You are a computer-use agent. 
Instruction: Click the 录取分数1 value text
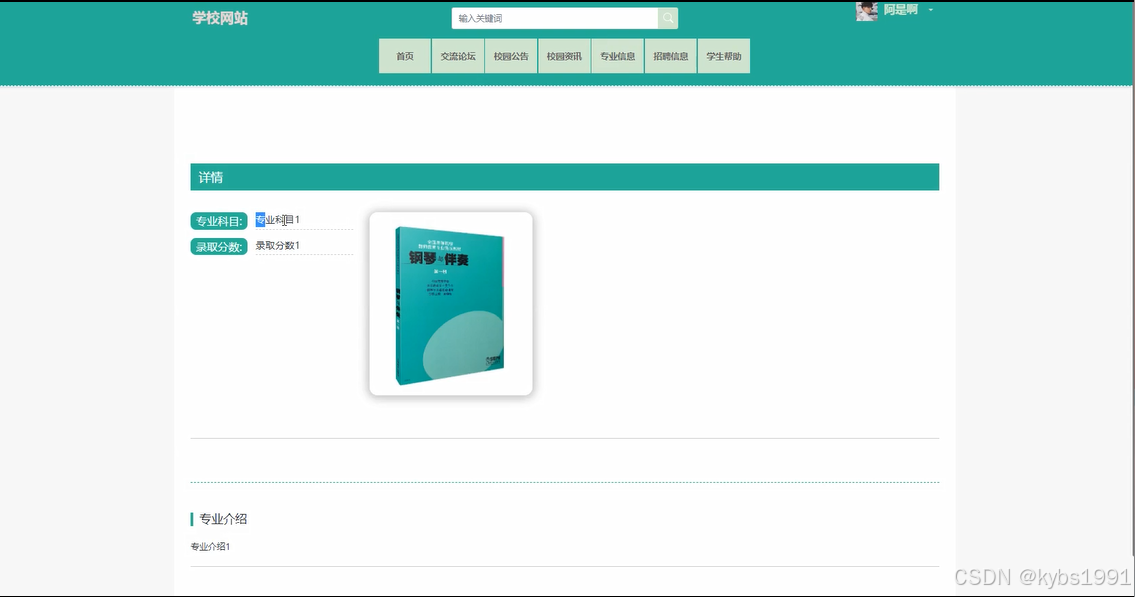(277, 245)
